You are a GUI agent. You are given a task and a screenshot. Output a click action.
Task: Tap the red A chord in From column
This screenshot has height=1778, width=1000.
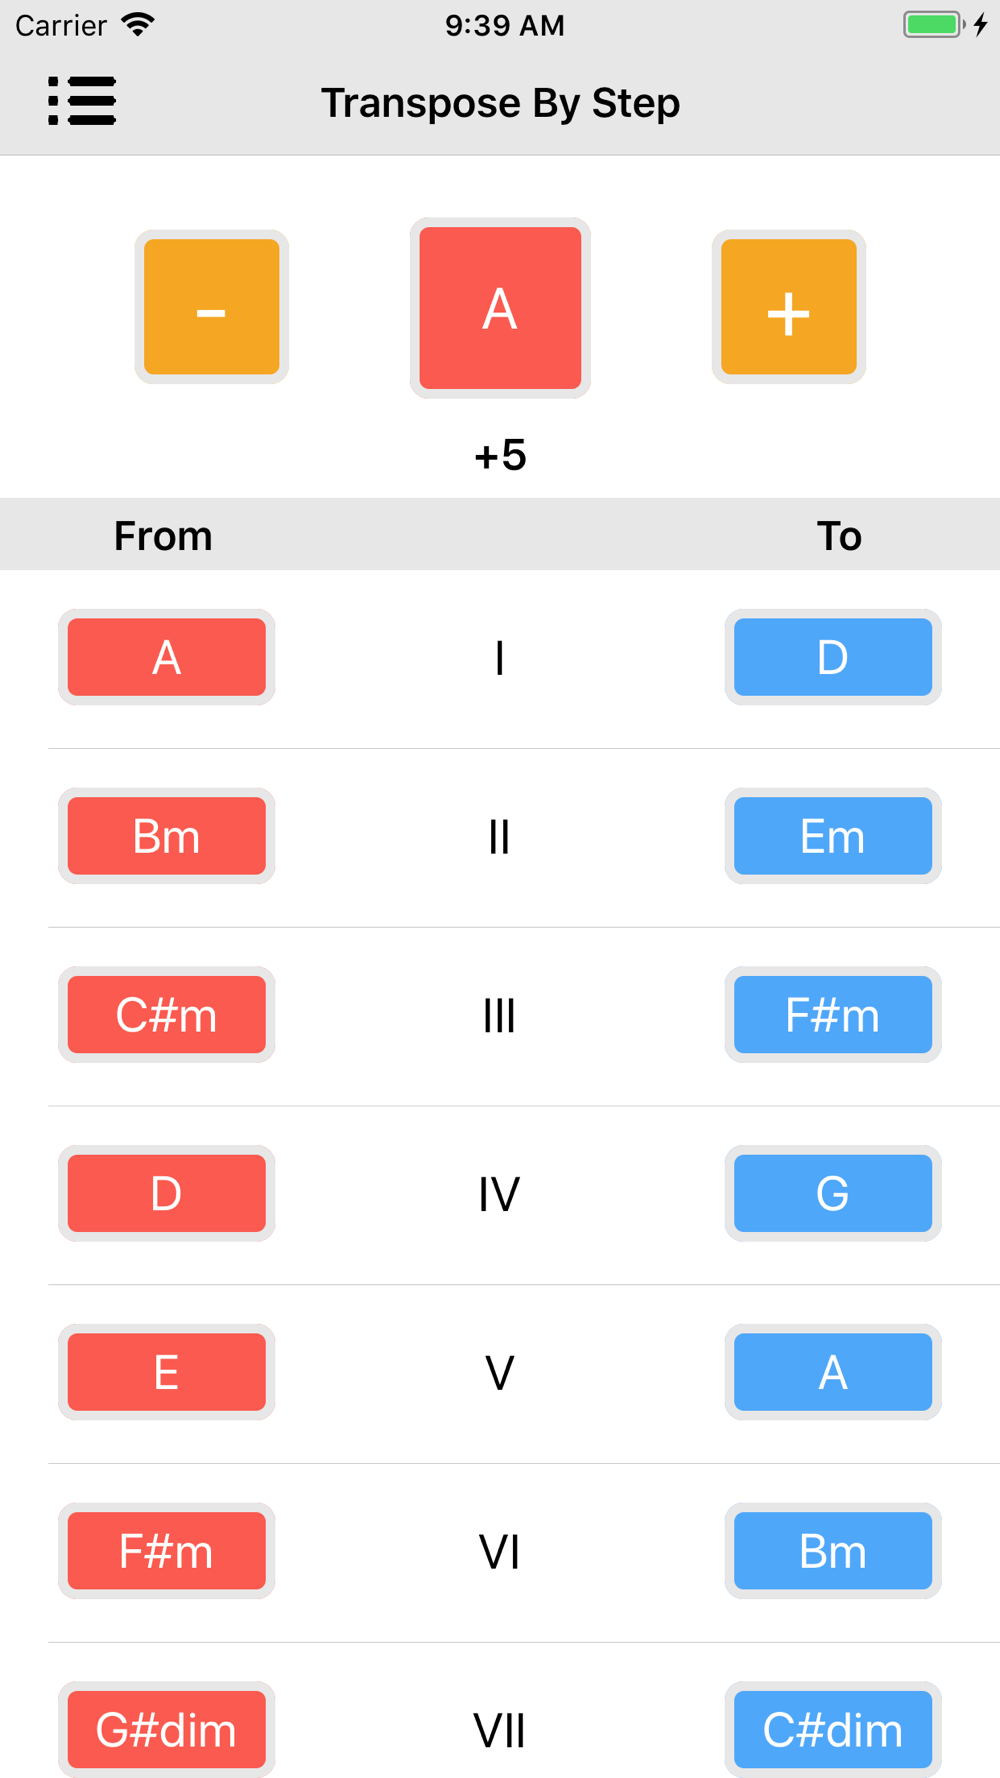pyautogui.click(x=167, y=657)
